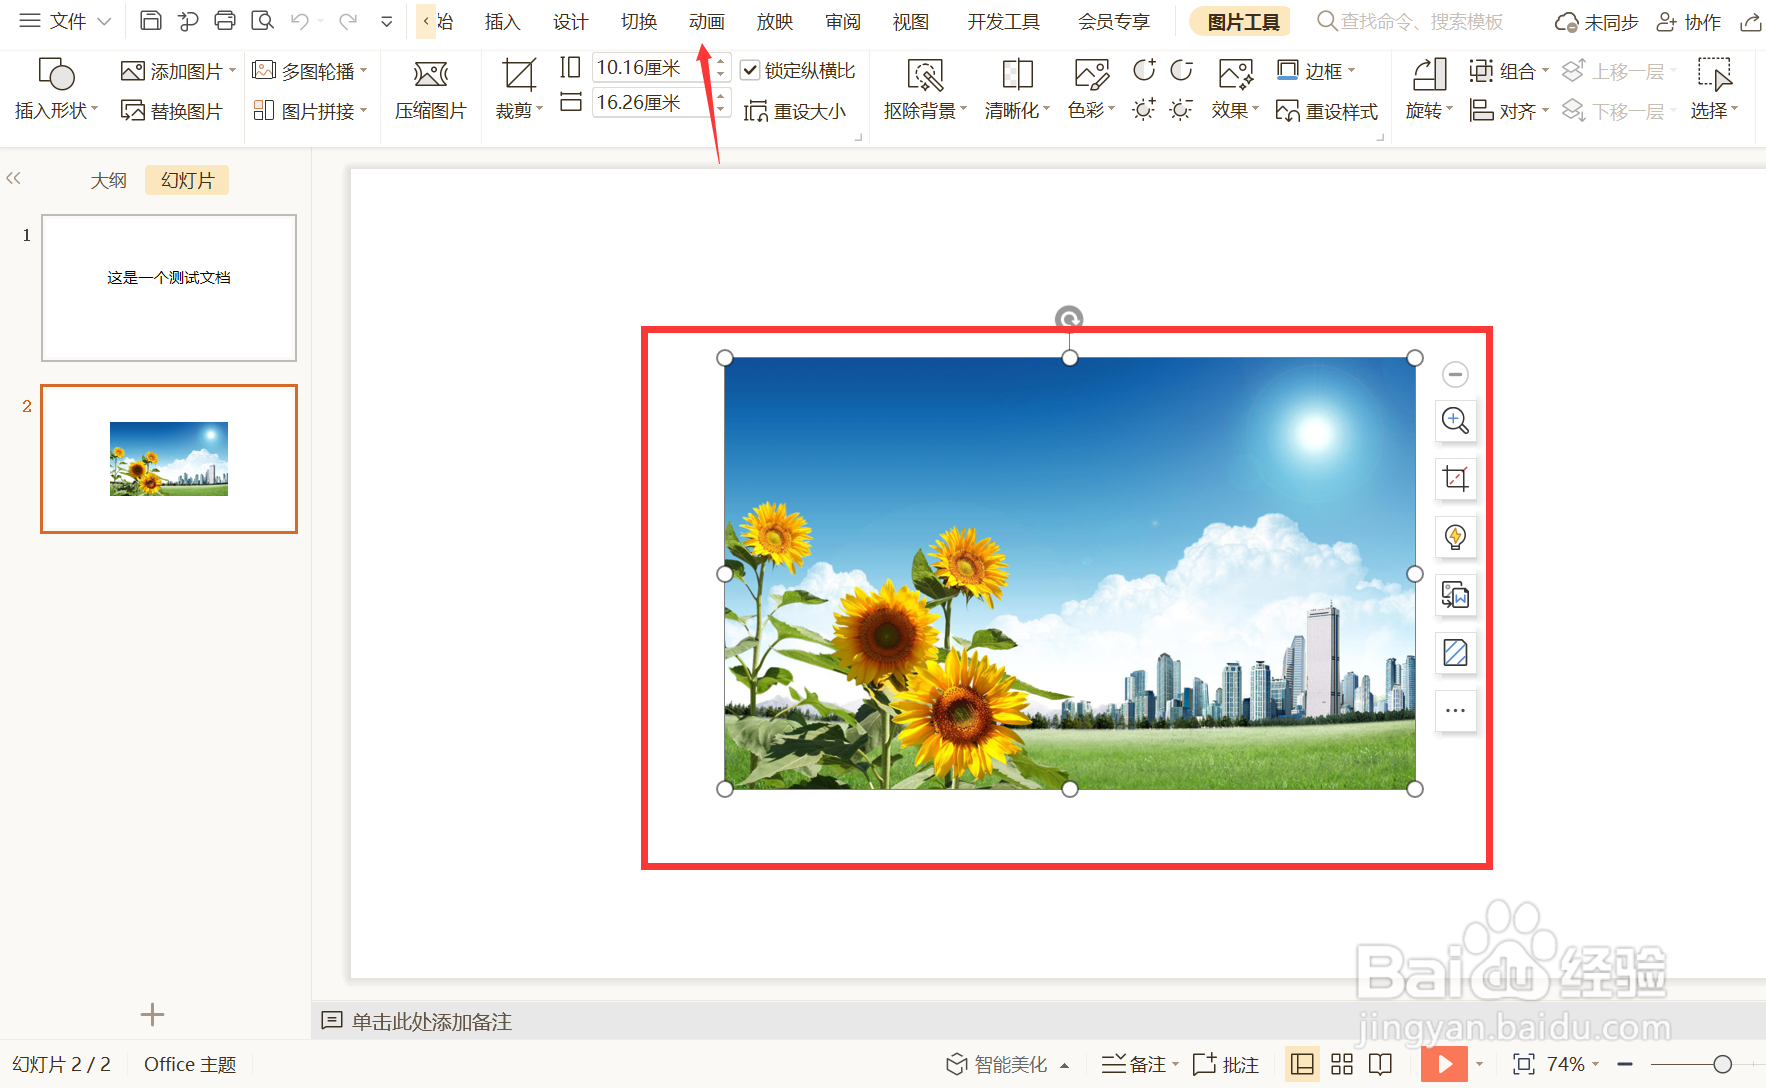
Task: Click 重设样式 to reset picture style
Action: pyautogui.click(x=1327, y=111)
